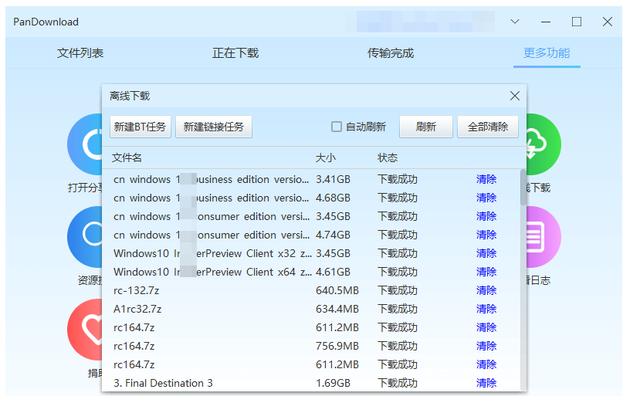The image size is (640, 413).
Task: Select the A1rc32.7z file name
Action: point(138,309)
